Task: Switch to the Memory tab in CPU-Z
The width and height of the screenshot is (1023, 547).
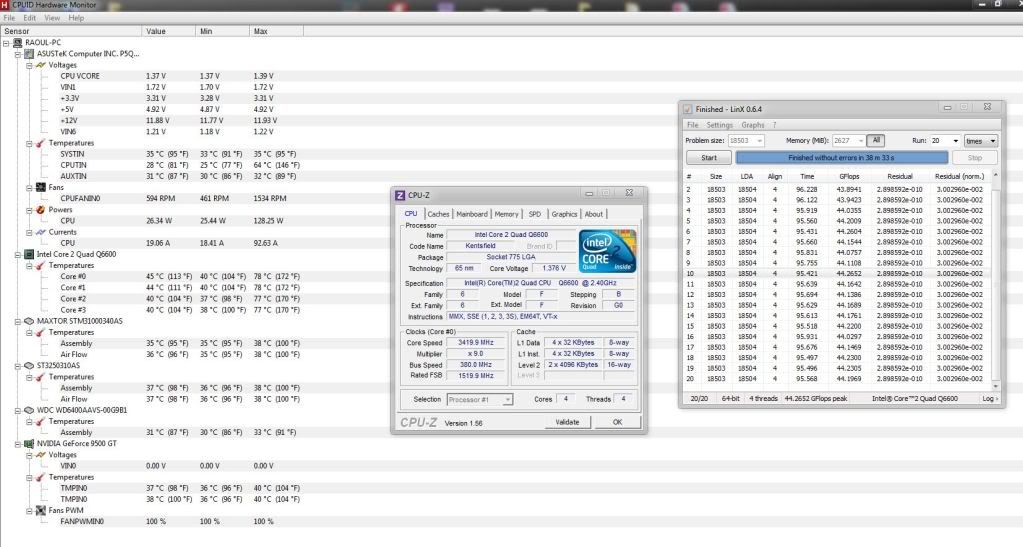Action: point(506,214)
